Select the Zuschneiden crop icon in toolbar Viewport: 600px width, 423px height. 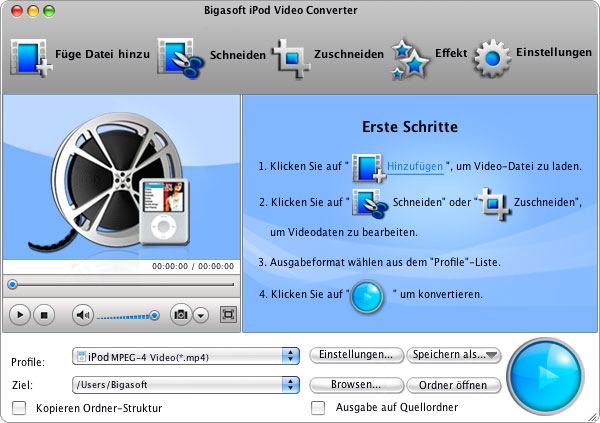[291, 58]
